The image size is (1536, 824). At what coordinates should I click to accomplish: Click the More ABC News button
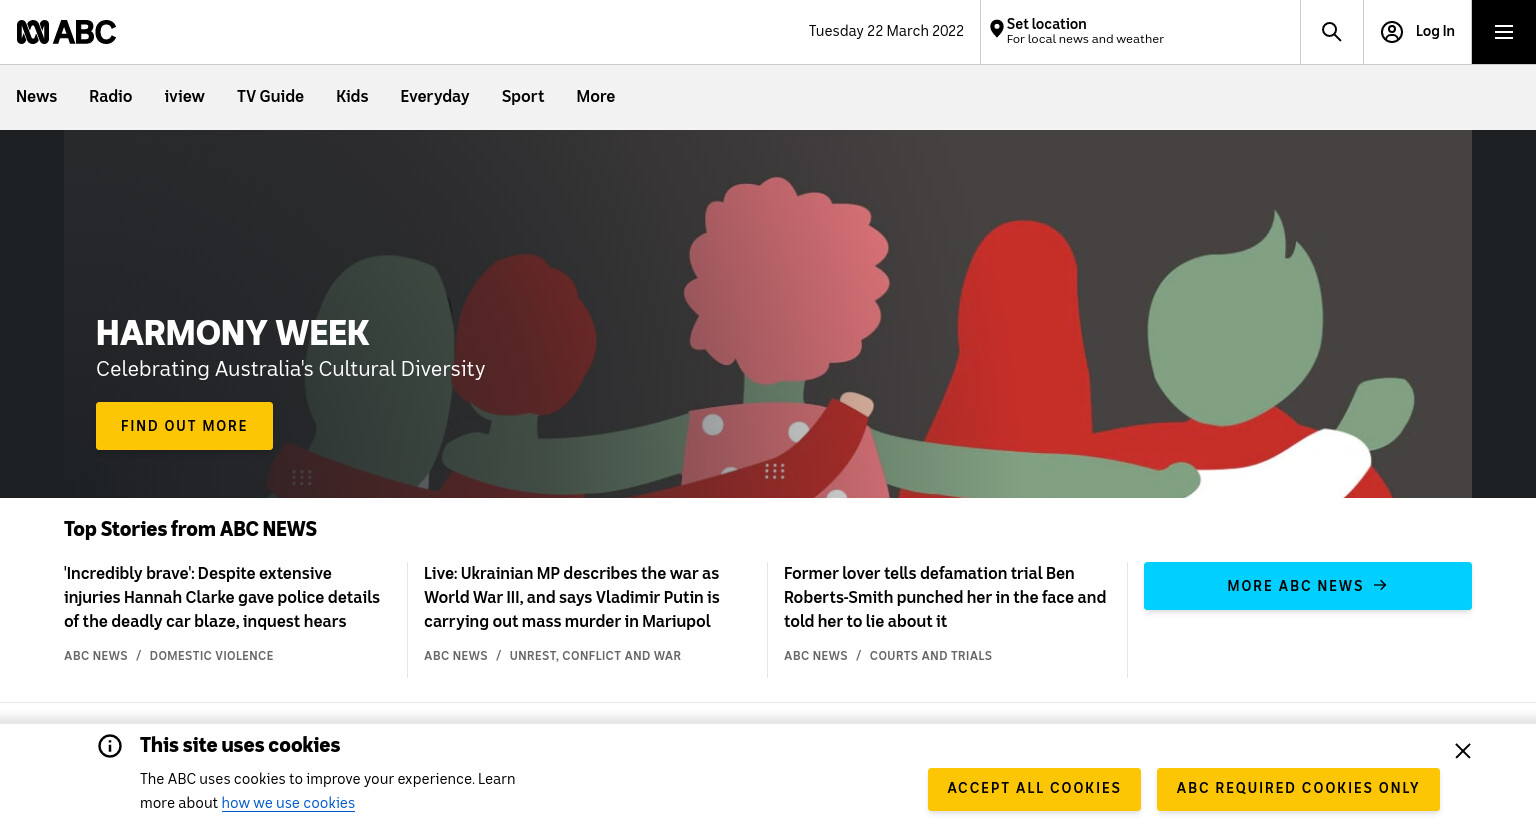point(1308,586)
